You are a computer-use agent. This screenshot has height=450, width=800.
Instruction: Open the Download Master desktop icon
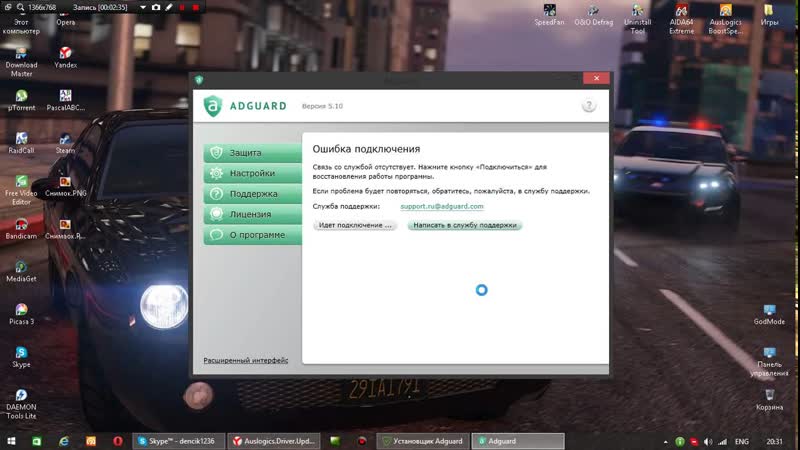(21, 62)
